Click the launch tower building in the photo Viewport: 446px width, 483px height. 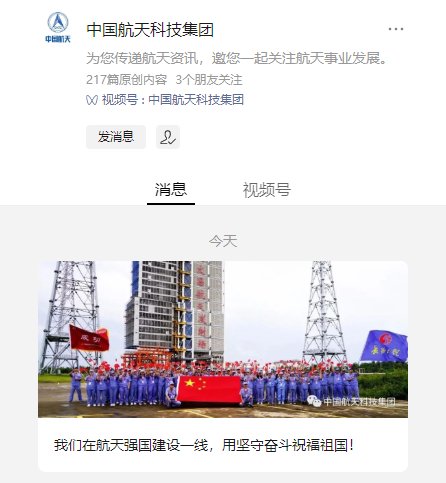click(x=175, y=310)
